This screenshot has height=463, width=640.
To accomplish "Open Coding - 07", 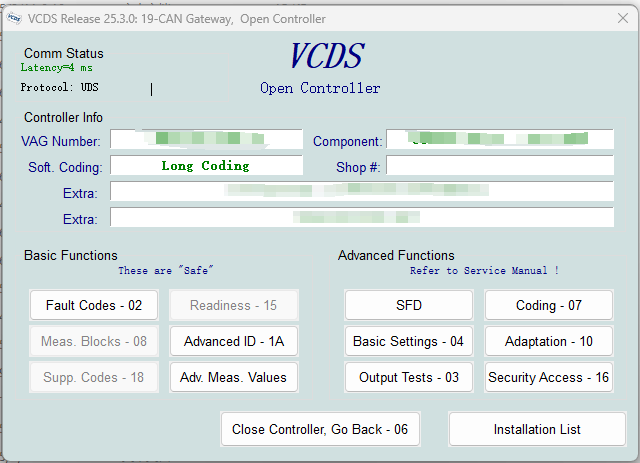I will [548, 305].
